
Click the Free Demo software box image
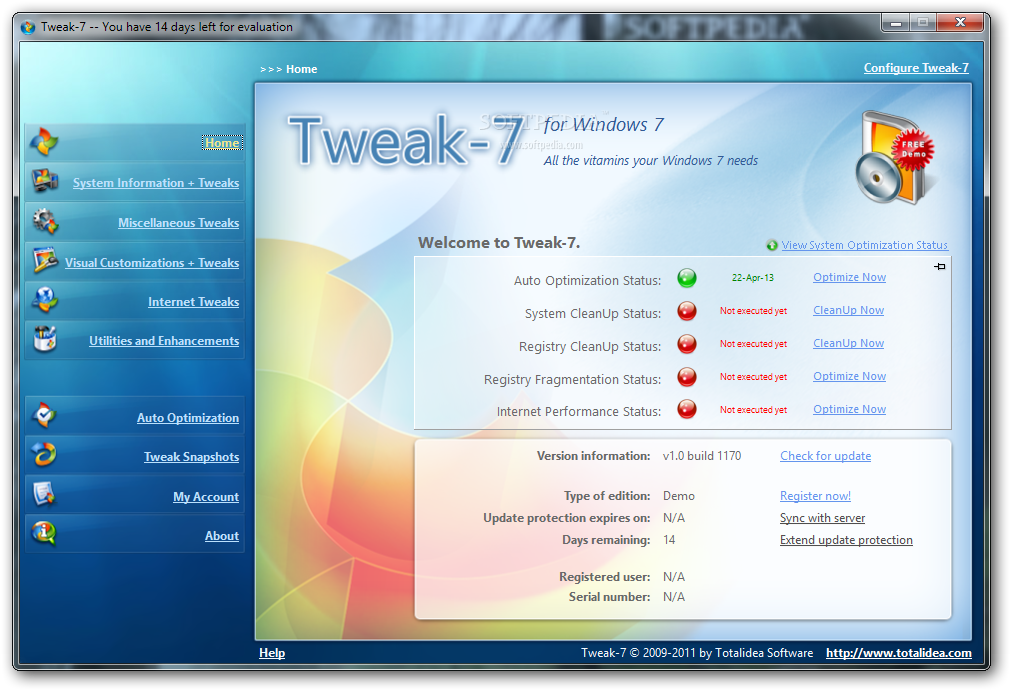[895, 158]
